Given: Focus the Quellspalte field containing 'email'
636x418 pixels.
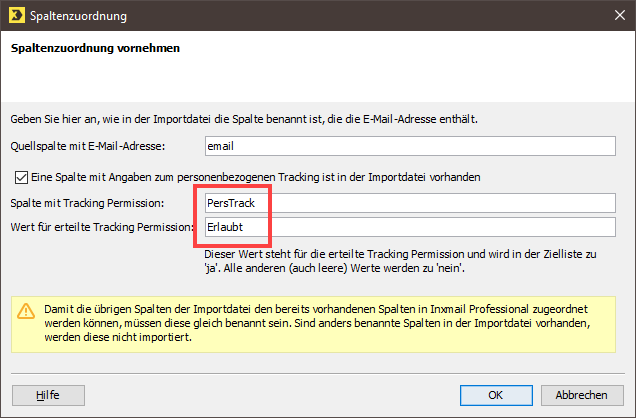Looking at the screenshot, I should click(410, 146).
